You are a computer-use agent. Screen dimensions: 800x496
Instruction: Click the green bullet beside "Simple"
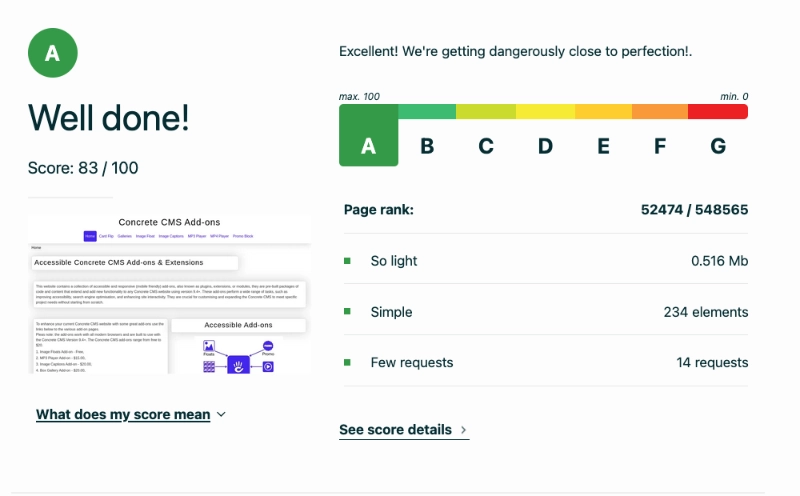(x=347, y=312)
